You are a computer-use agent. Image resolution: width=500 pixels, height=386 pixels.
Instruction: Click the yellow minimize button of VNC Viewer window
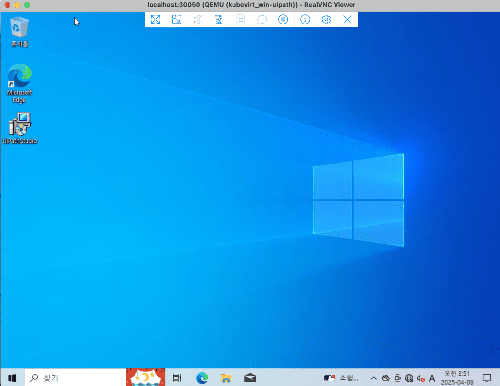click(x=17, y=5)
